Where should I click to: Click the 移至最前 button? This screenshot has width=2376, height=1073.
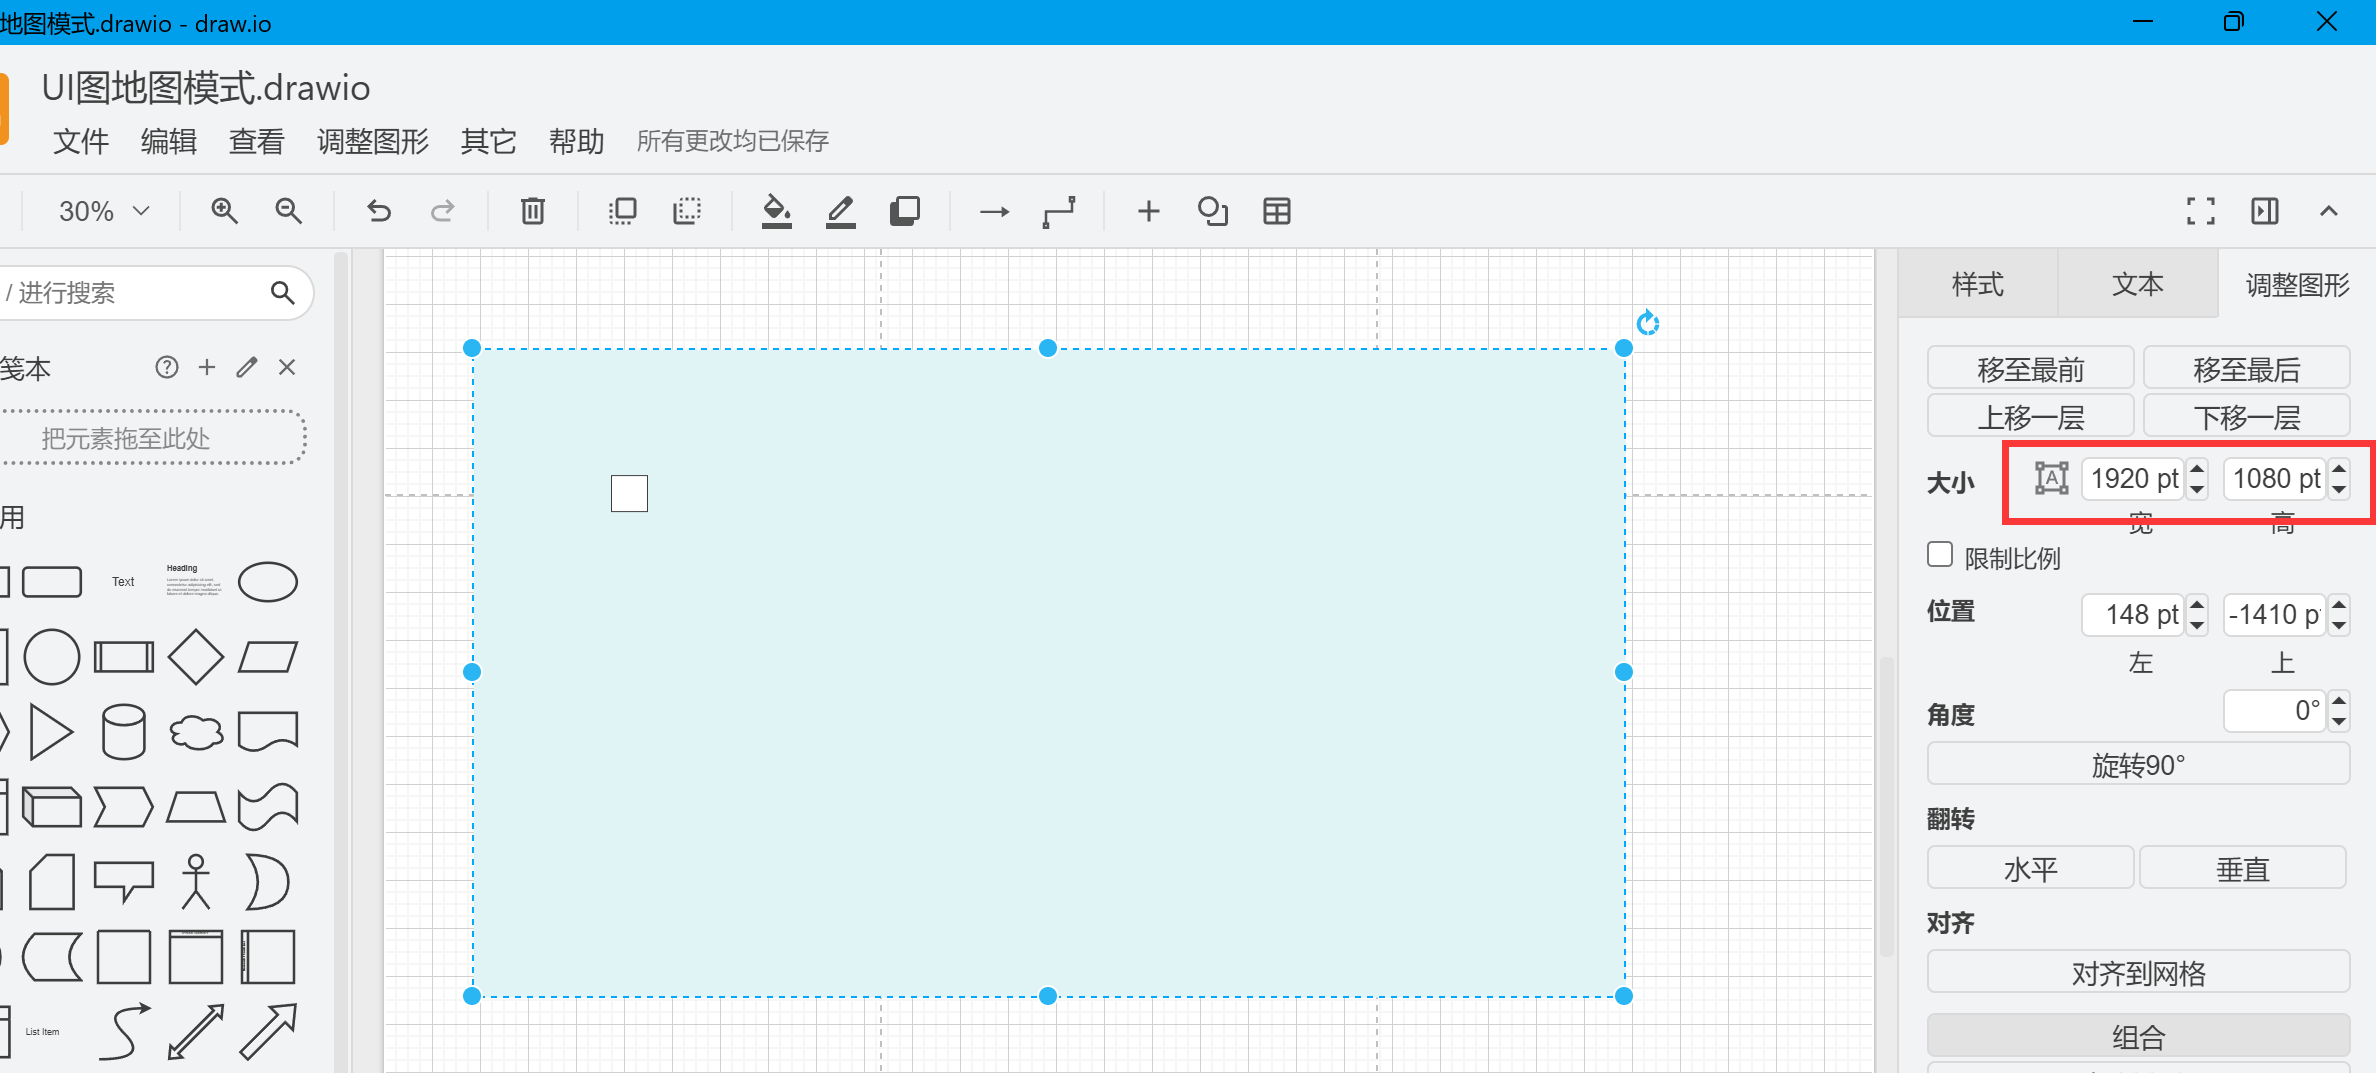(x=2031, y=369)
